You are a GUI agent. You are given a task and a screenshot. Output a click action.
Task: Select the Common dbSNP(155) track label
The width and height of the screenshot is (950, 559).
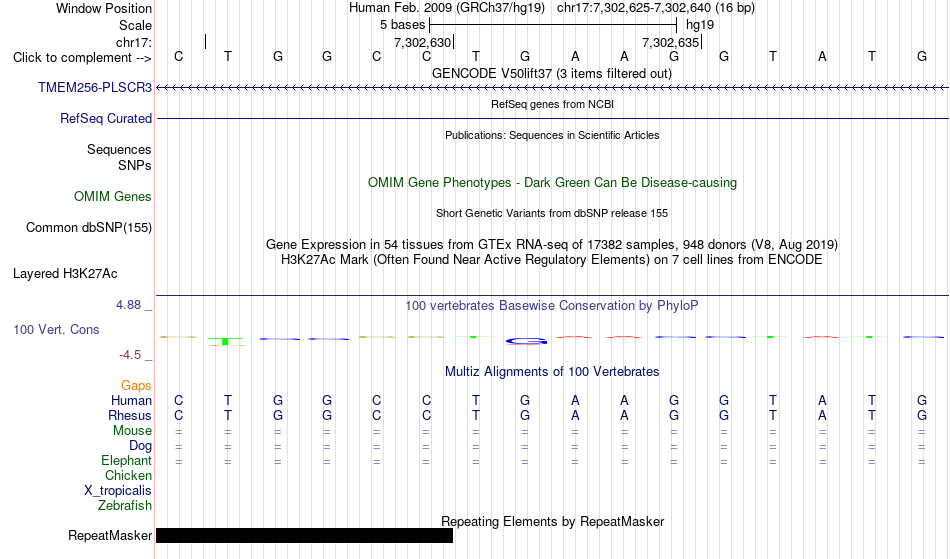coord(88,228)
